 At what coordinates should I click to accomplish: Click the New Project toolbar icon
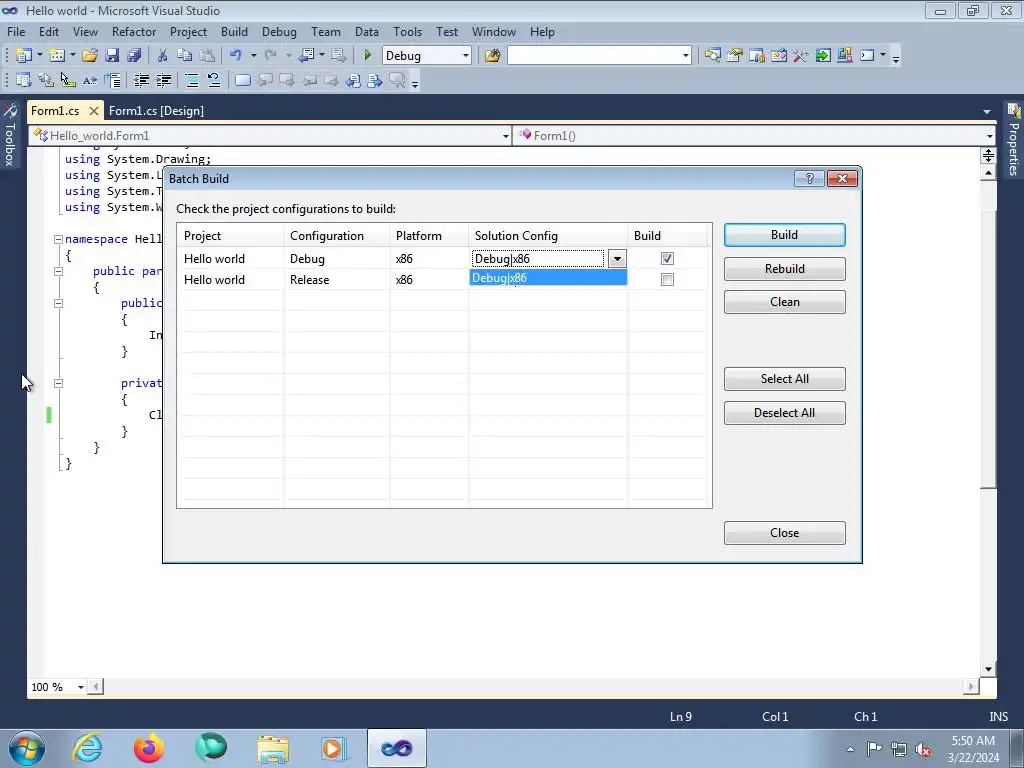click(24, 56)
